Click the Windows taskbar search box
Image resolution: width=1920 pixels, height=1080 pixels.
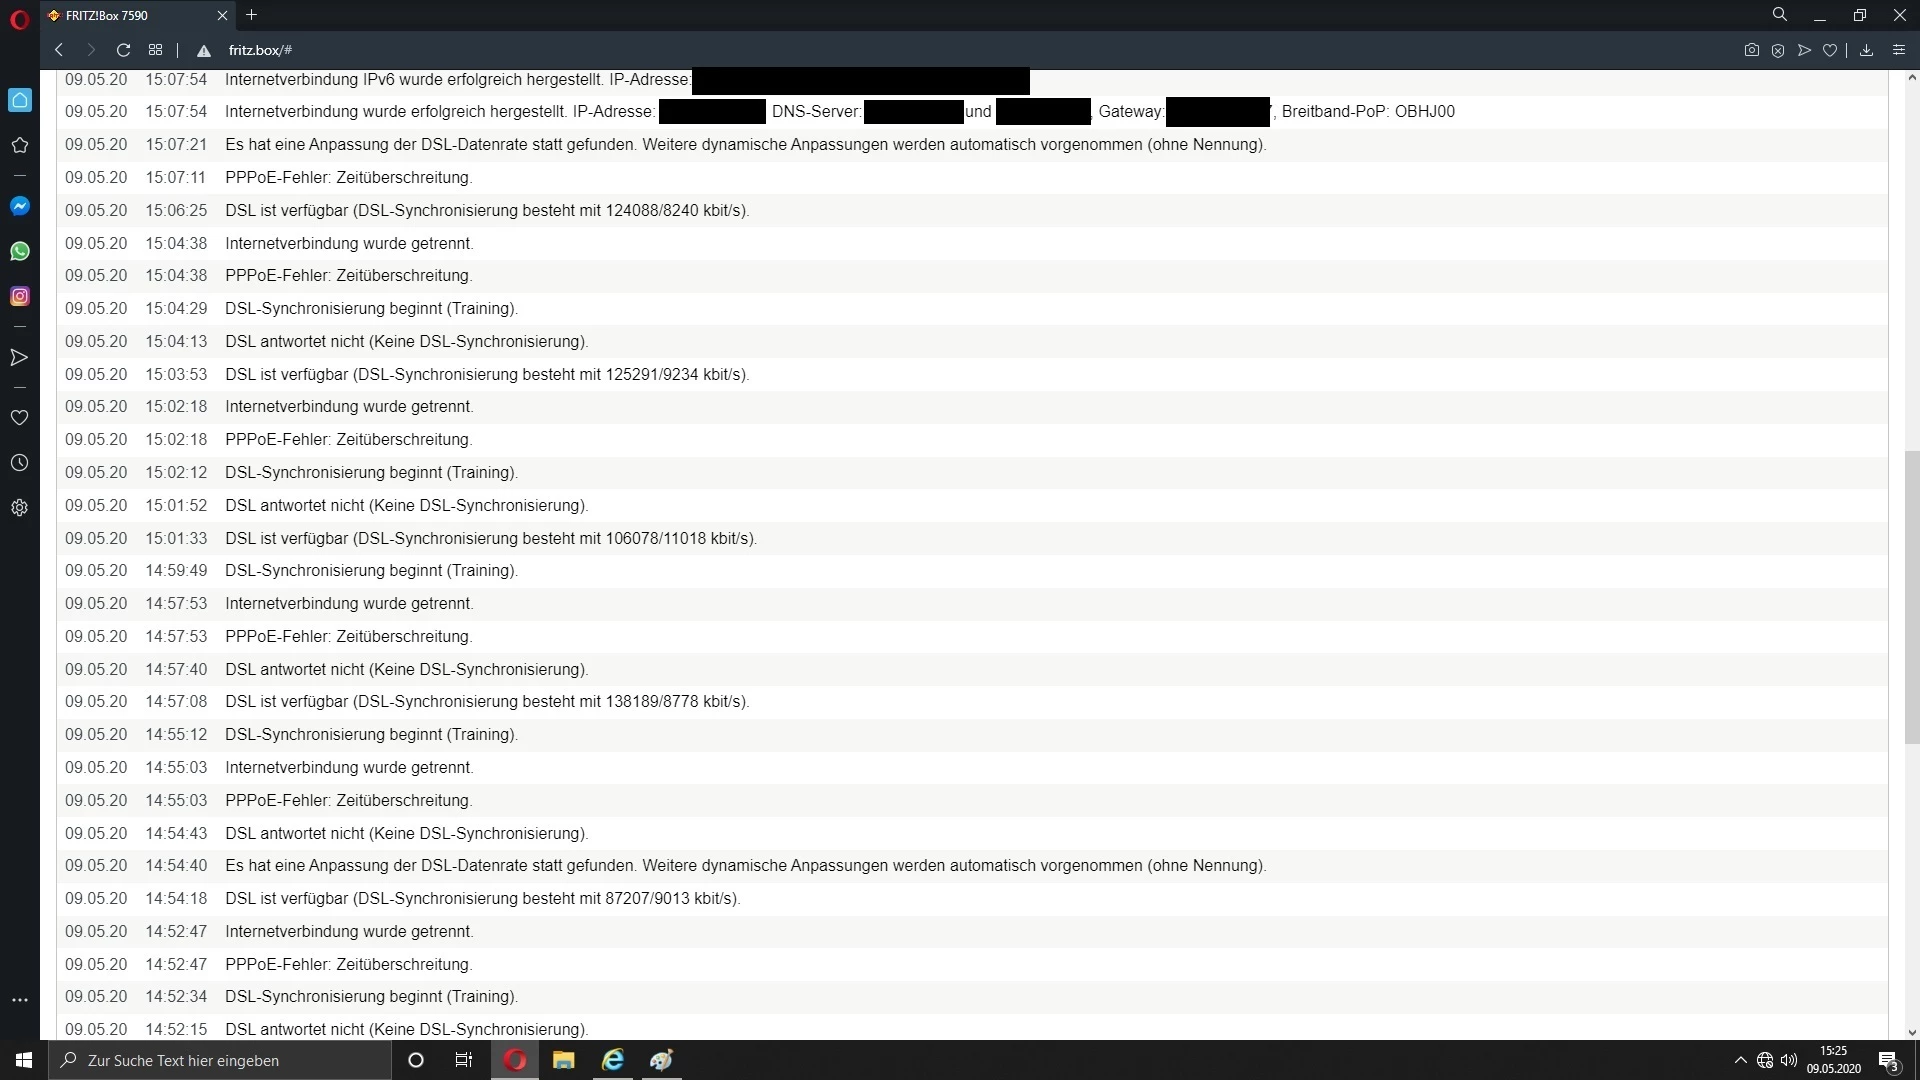tap(220, 1060)
